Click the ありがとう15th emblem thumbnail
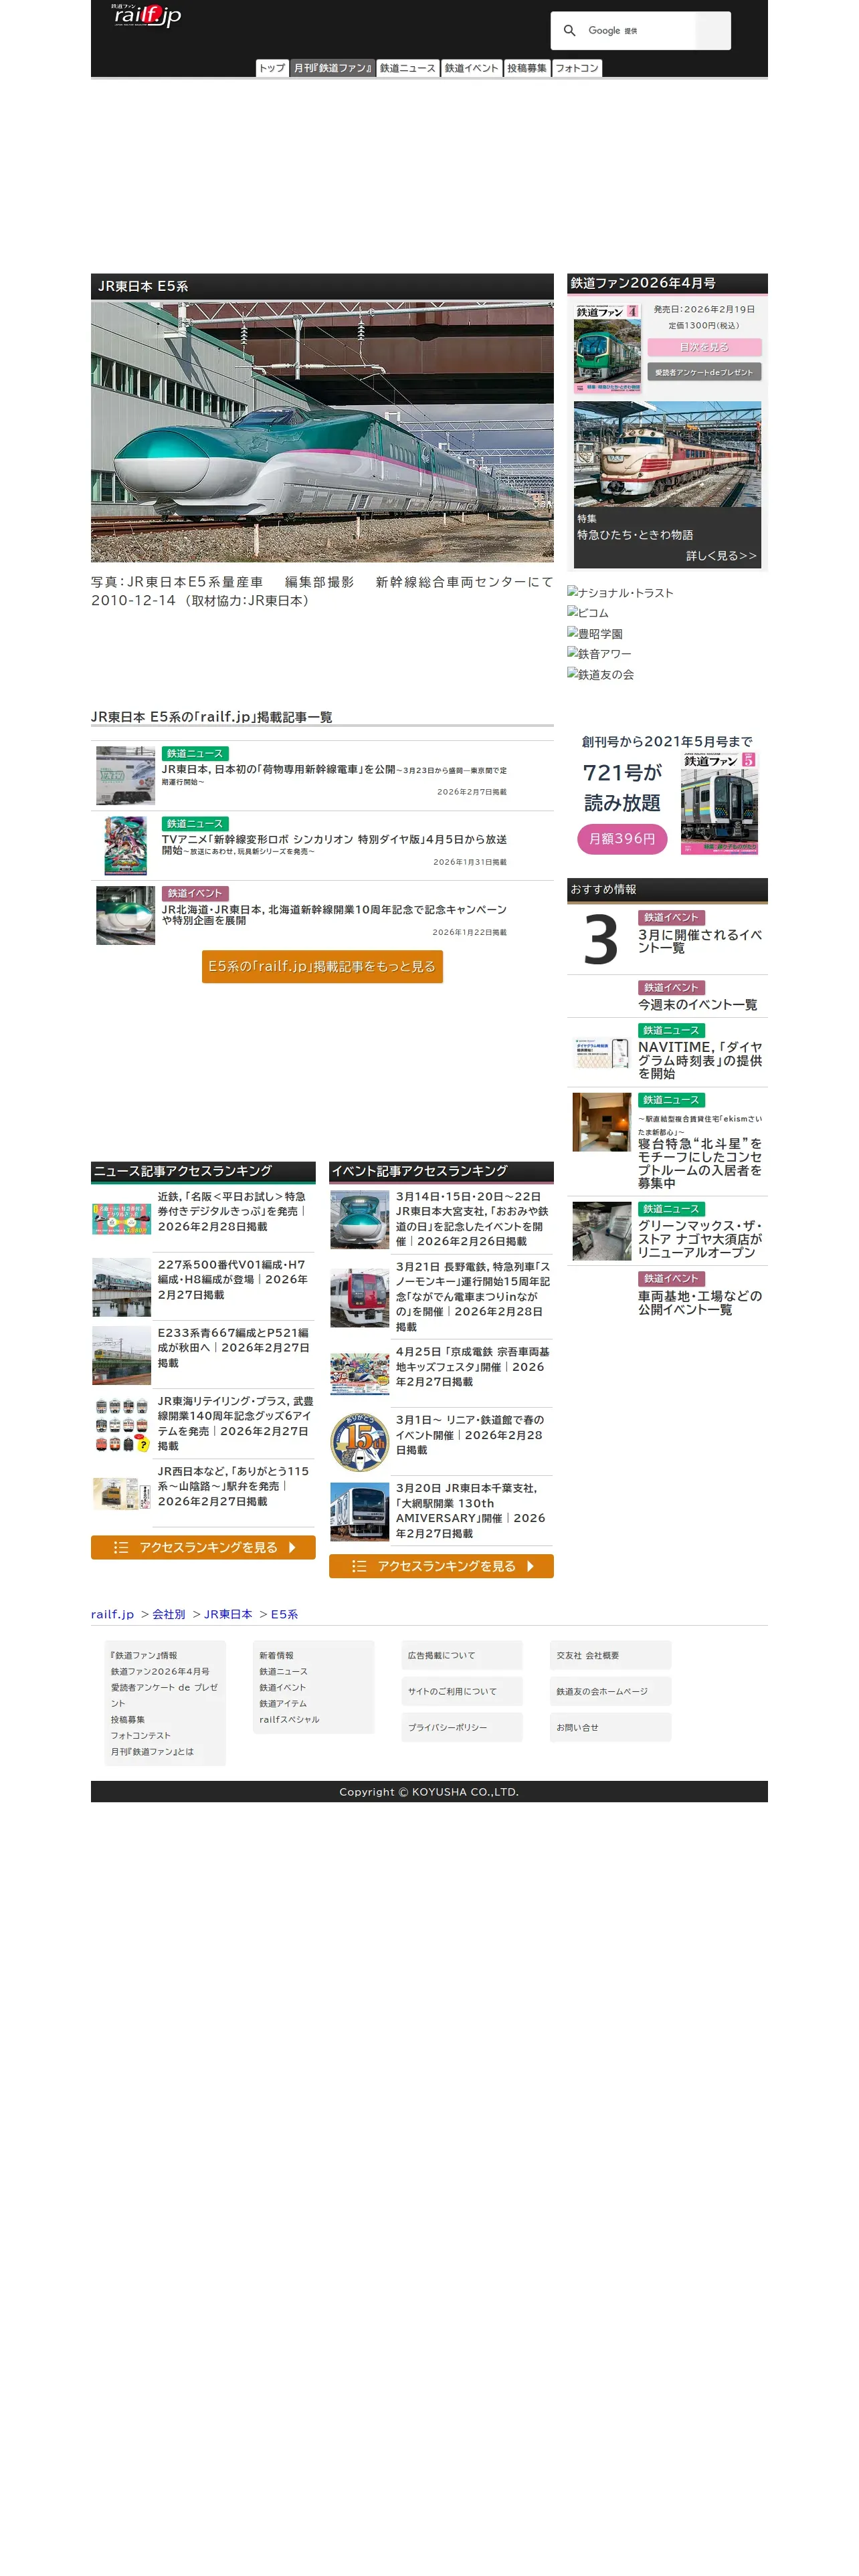Image resolution: width=859 pixels, height=2576 pixels. (360, 1441)
